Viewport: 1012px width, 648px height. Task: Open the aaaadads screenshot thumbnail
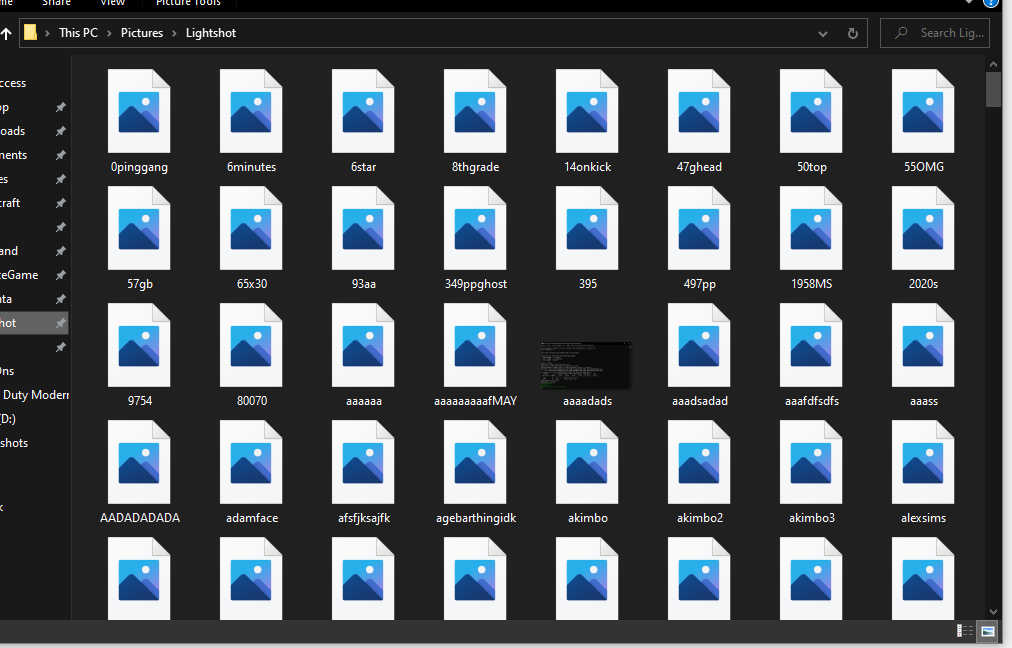[x=586, y=365]
